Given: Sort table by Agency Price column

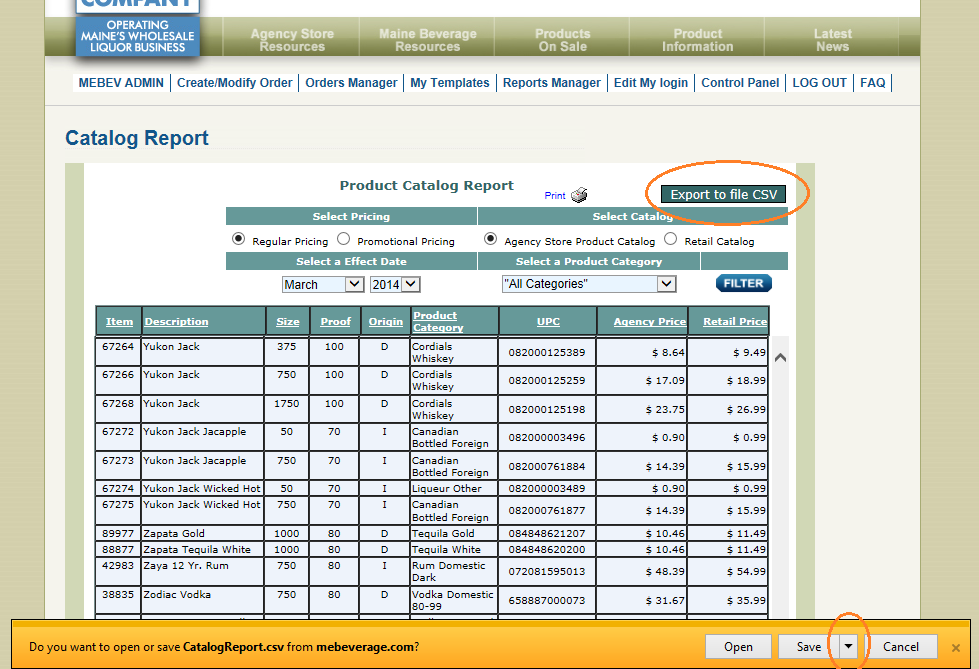Looking at the screenshot, I should (x=649, y=321).
